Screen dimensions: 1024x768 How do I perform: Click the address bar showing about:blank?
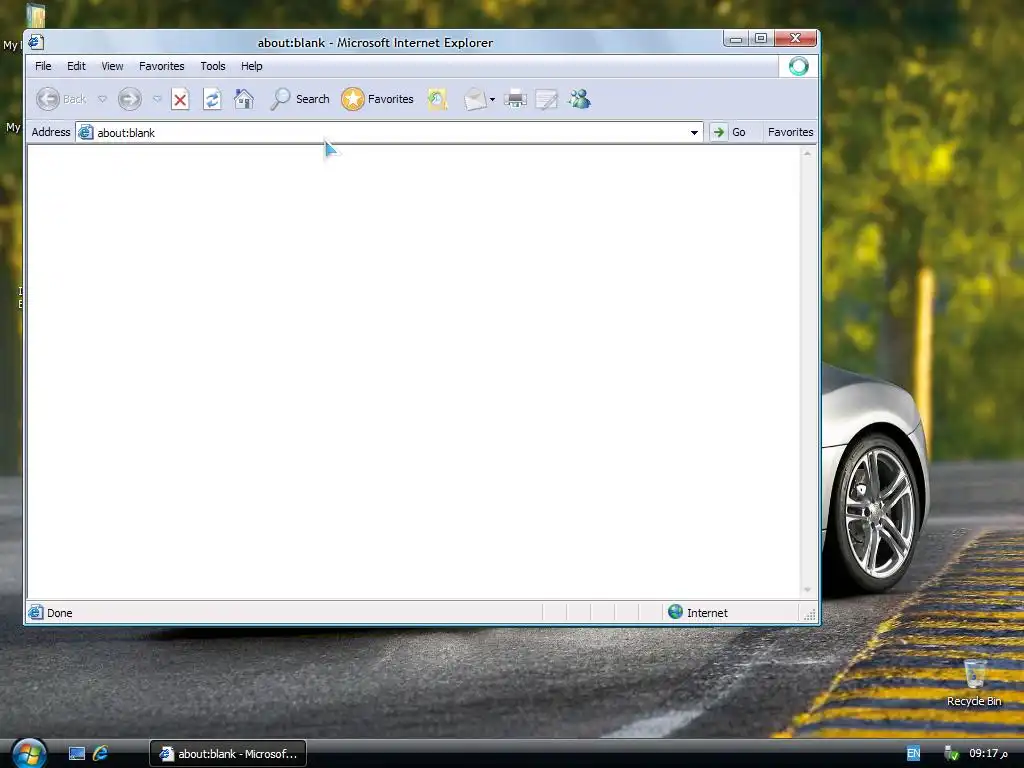(x=389, y=133)
